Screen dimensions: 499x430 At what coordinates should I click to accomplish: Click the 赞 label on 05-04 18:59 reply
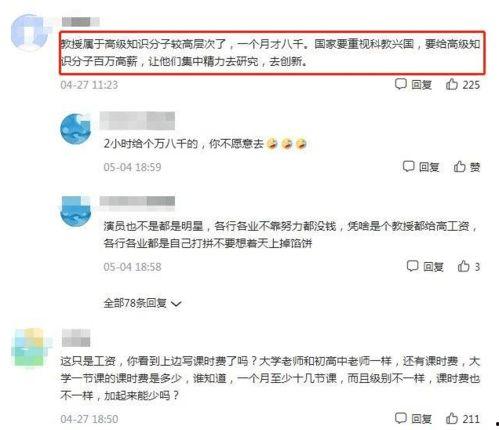click(x=475, y=167)
